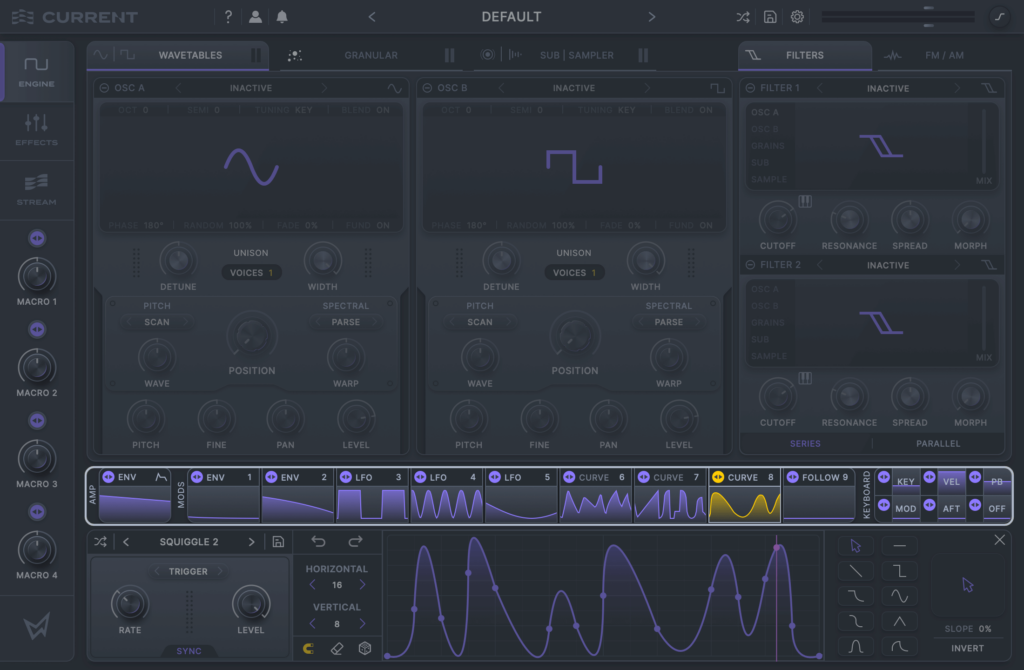This screenshot has width=1024, height=670.
Task: Click the eraser tool in curve editor
Action: 337,648
